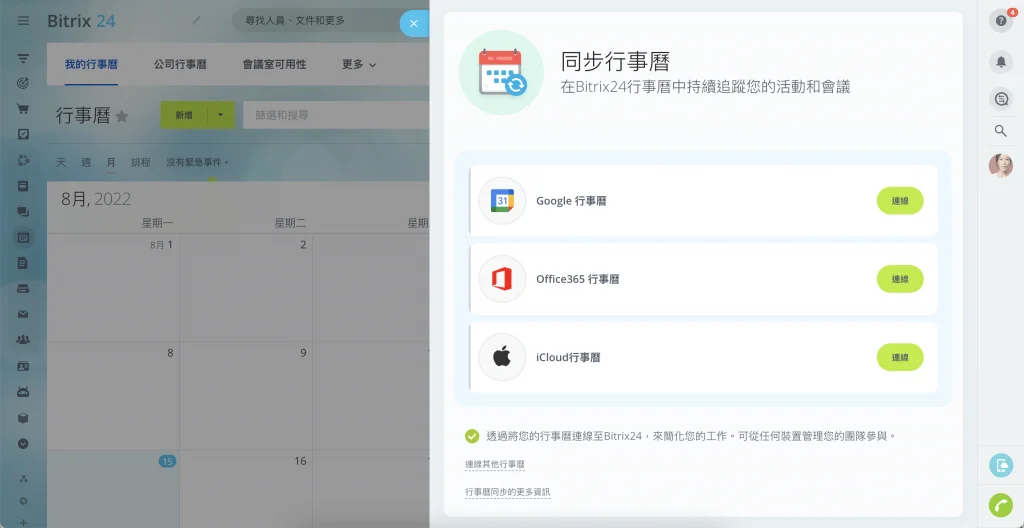Open the mail envelope icon in left sidebar
The image size is (1024, 528).
tap(23, 314)
